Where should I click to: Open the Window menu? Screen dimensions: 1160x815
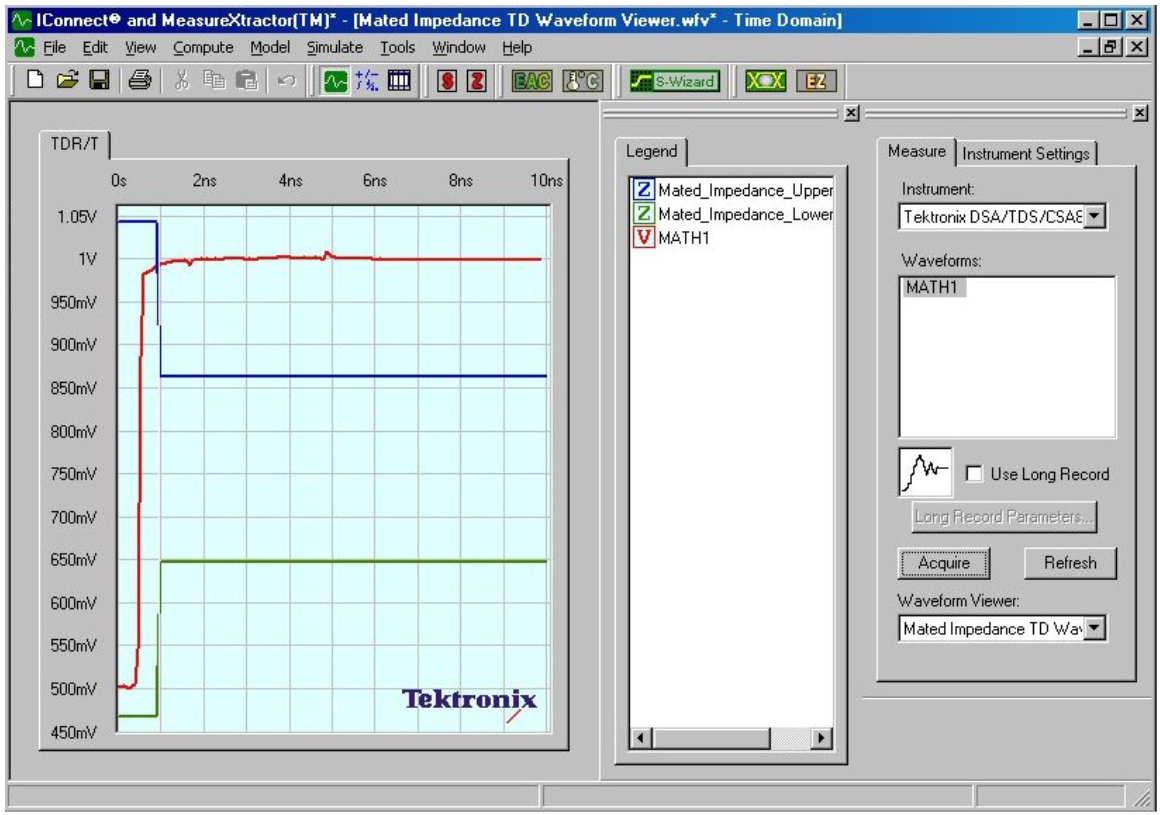[x=459, y=47]
